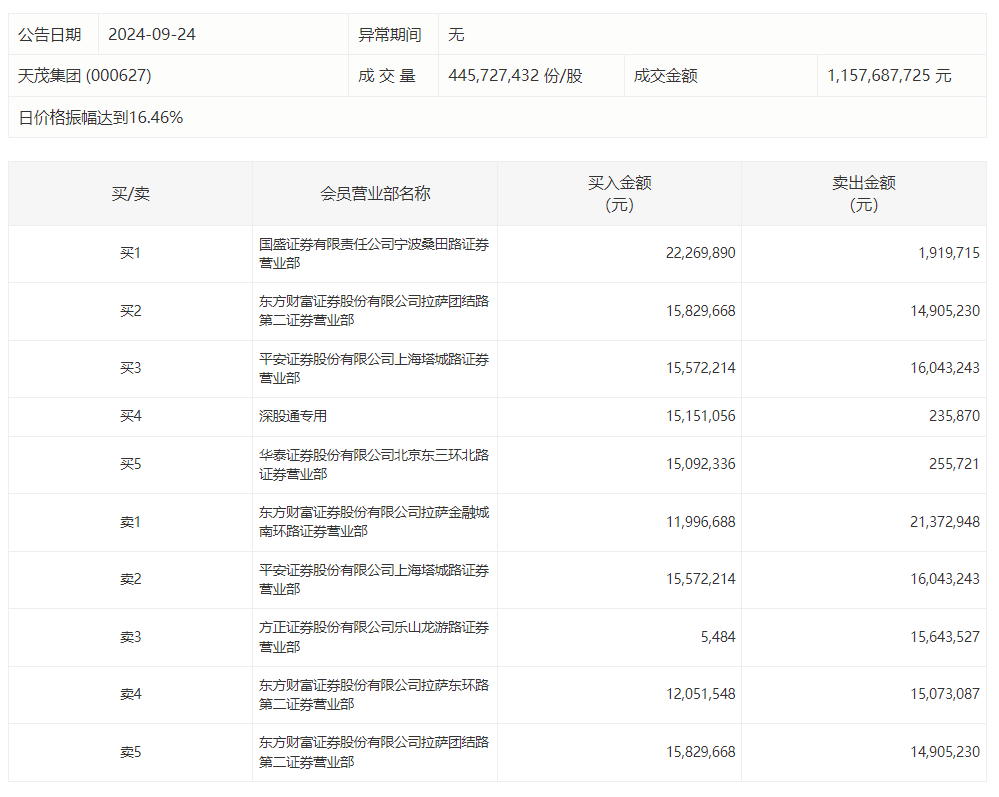Click the turnover value 1,157,687,725 元
Viewport: 999px width, 797px height.
(x=889, y=76)
